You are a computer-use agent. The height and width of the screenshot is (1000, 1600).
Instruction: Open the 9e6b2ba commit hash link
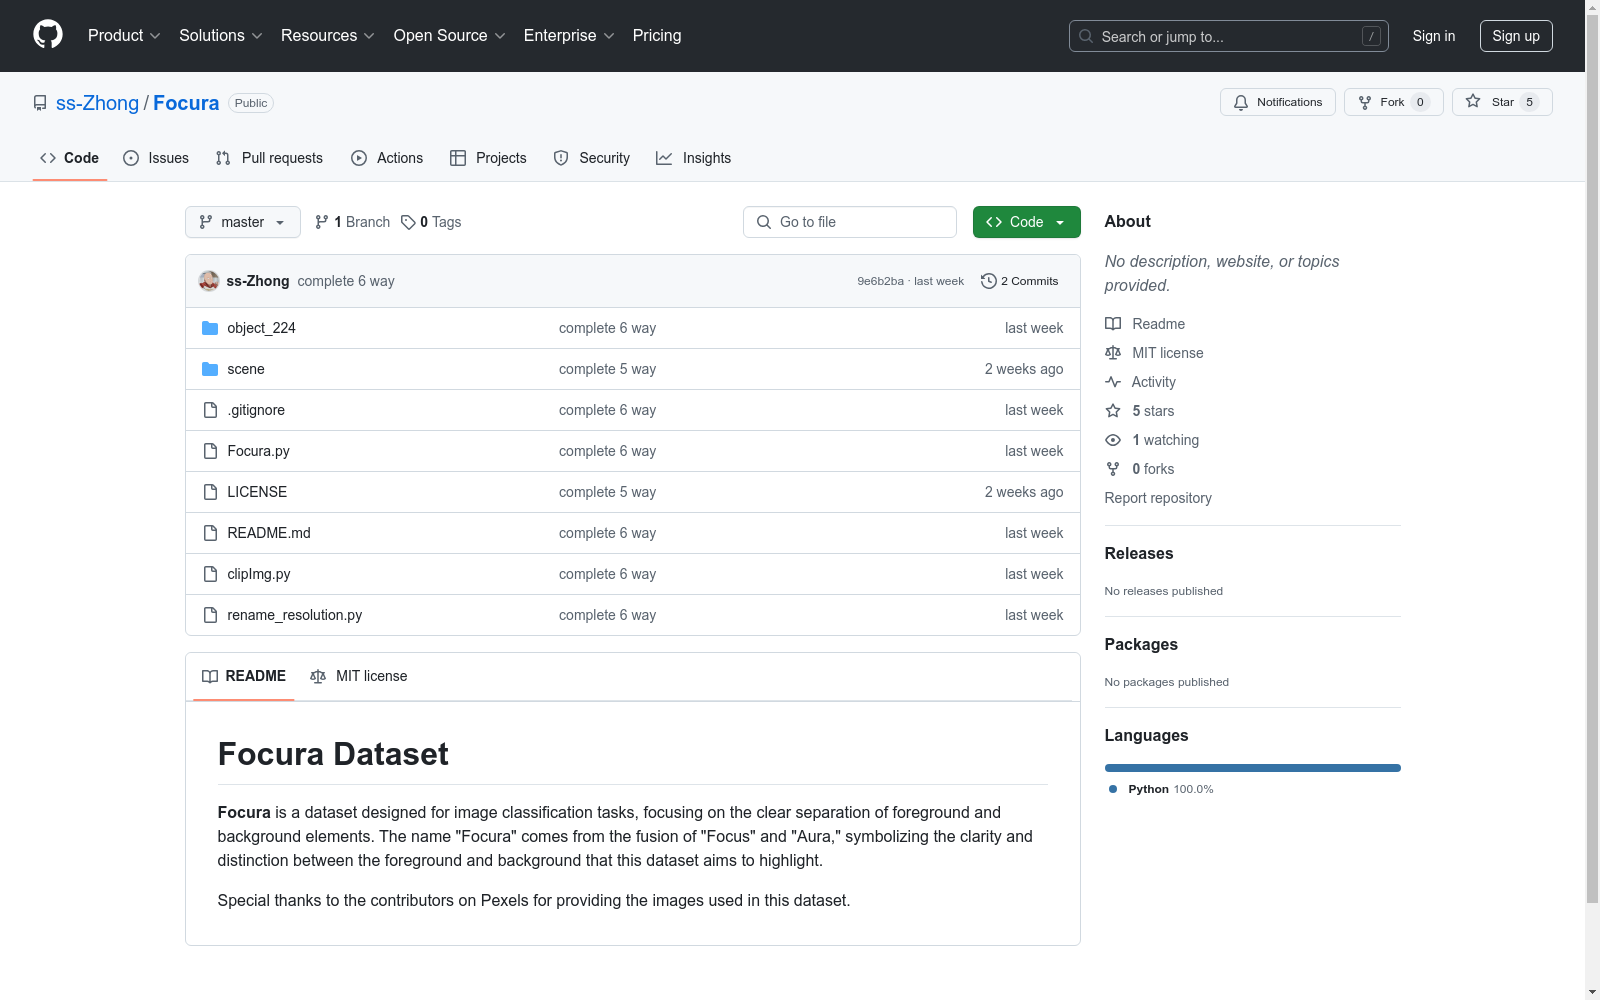[880, 281]
